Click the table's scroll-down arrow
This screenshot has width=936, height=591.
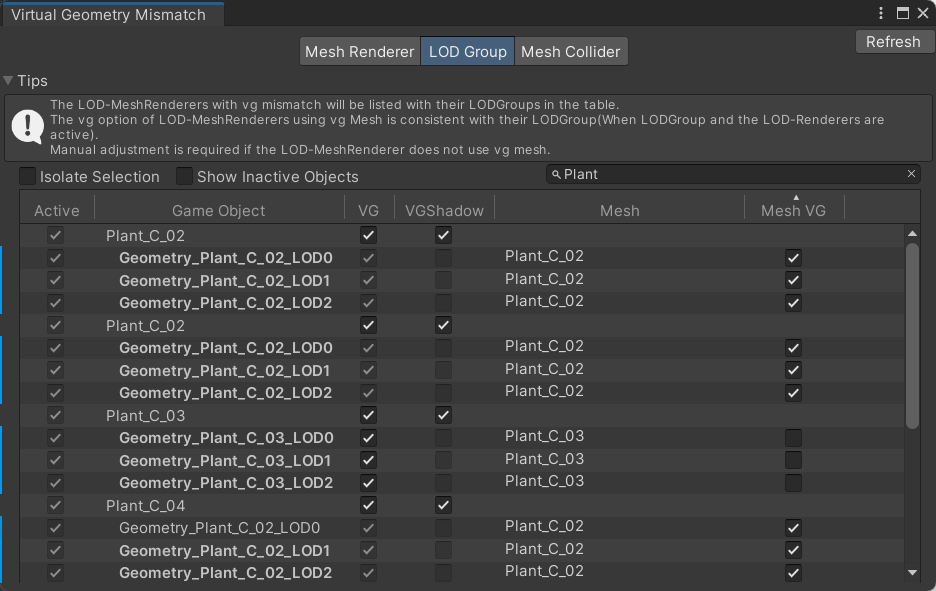(x=911, y=573)
